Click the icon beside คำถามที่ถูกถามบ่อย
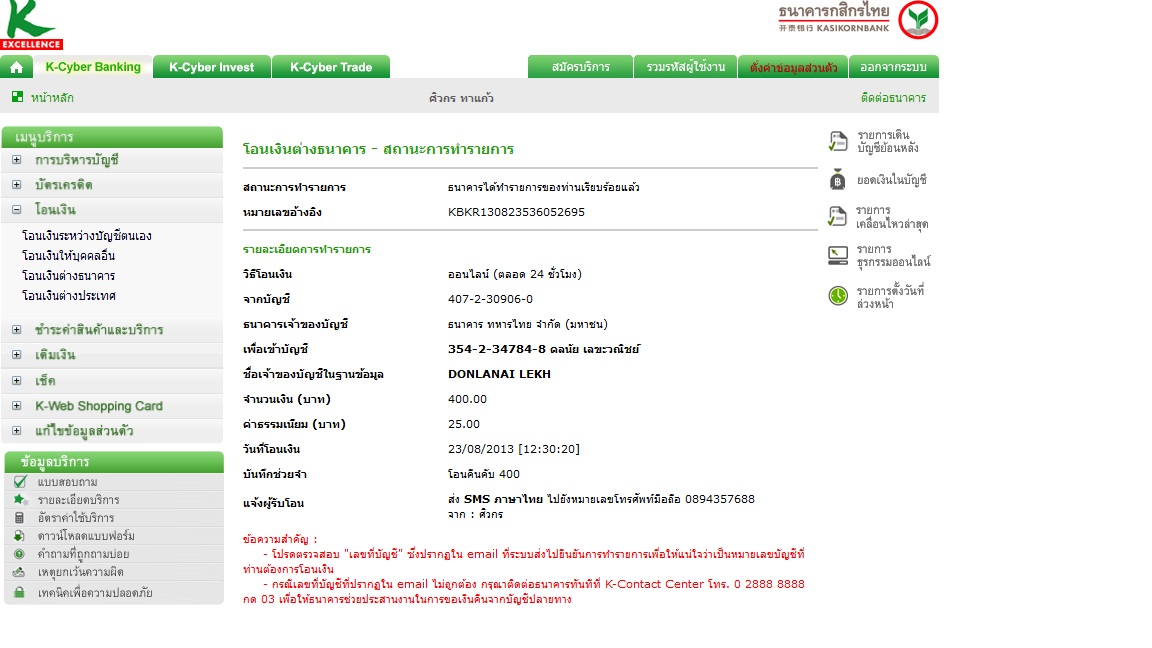This screenshot has height=648, width=1152. [19, 554]
